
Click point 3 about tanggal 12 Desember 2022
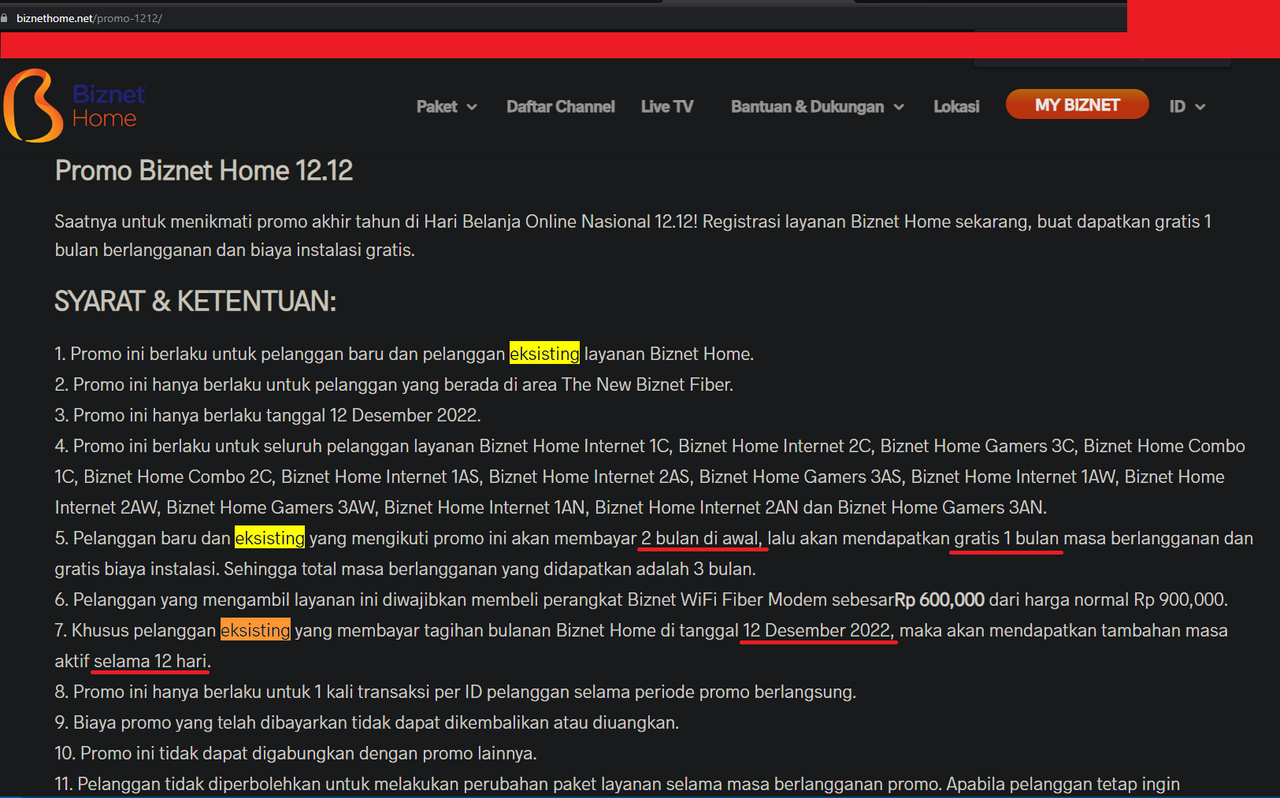coord(268,415)
